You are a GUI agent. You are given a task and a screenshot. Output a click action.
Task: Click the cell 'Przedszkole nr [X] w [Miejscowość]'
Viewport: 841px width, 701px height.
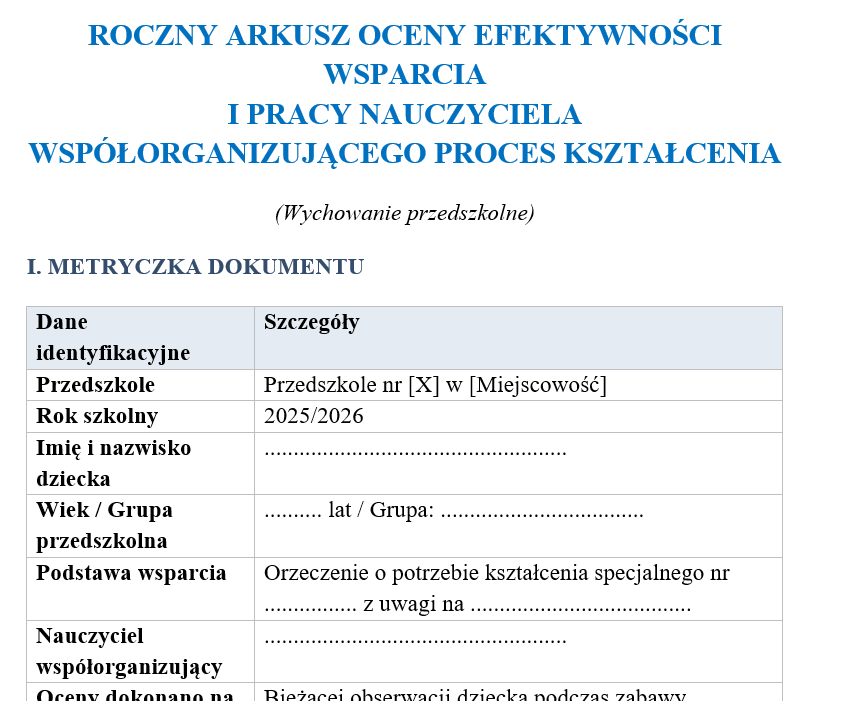pos(518,385)
